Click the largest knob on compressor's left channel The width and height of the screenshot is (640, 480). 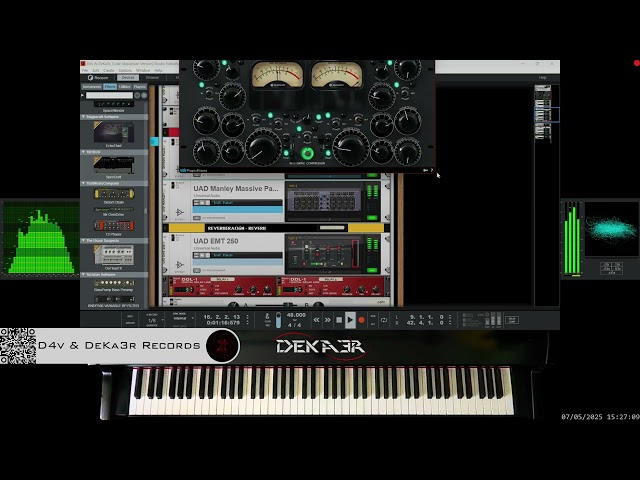point(262,147)
